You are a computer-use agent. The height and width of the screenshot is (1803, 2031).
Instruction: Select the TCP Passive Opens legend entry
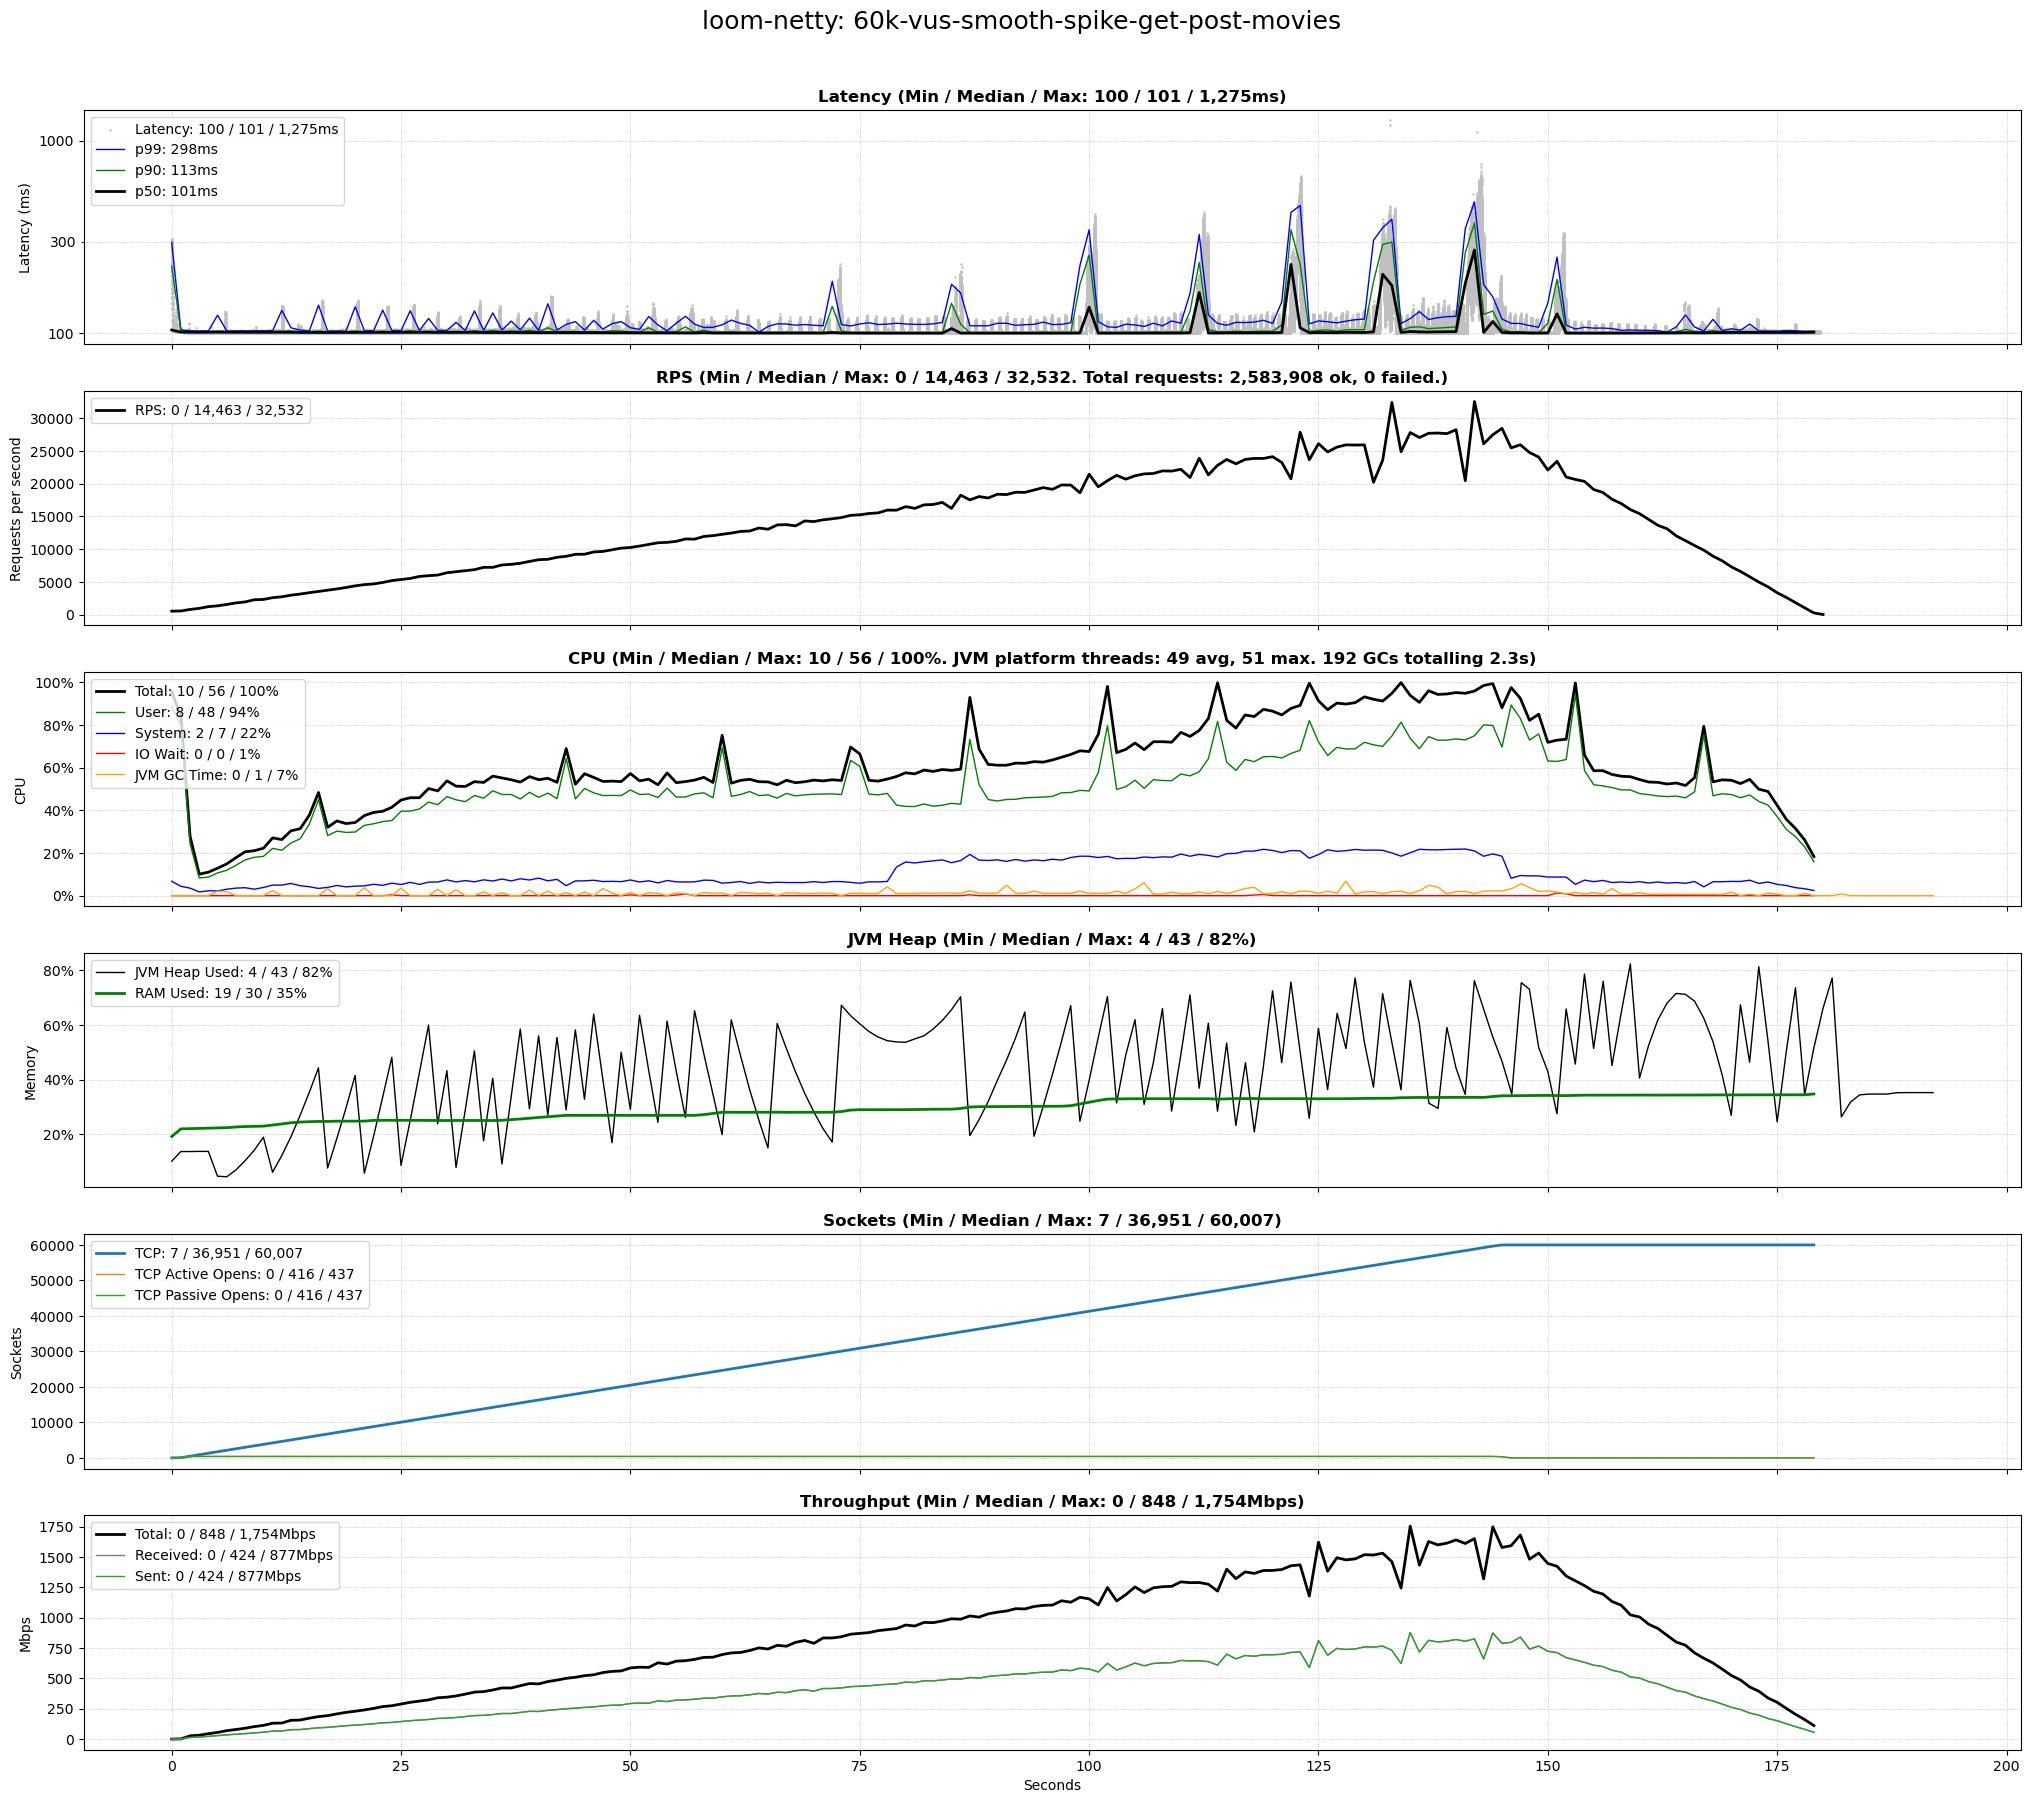(x=248, y=1295)
